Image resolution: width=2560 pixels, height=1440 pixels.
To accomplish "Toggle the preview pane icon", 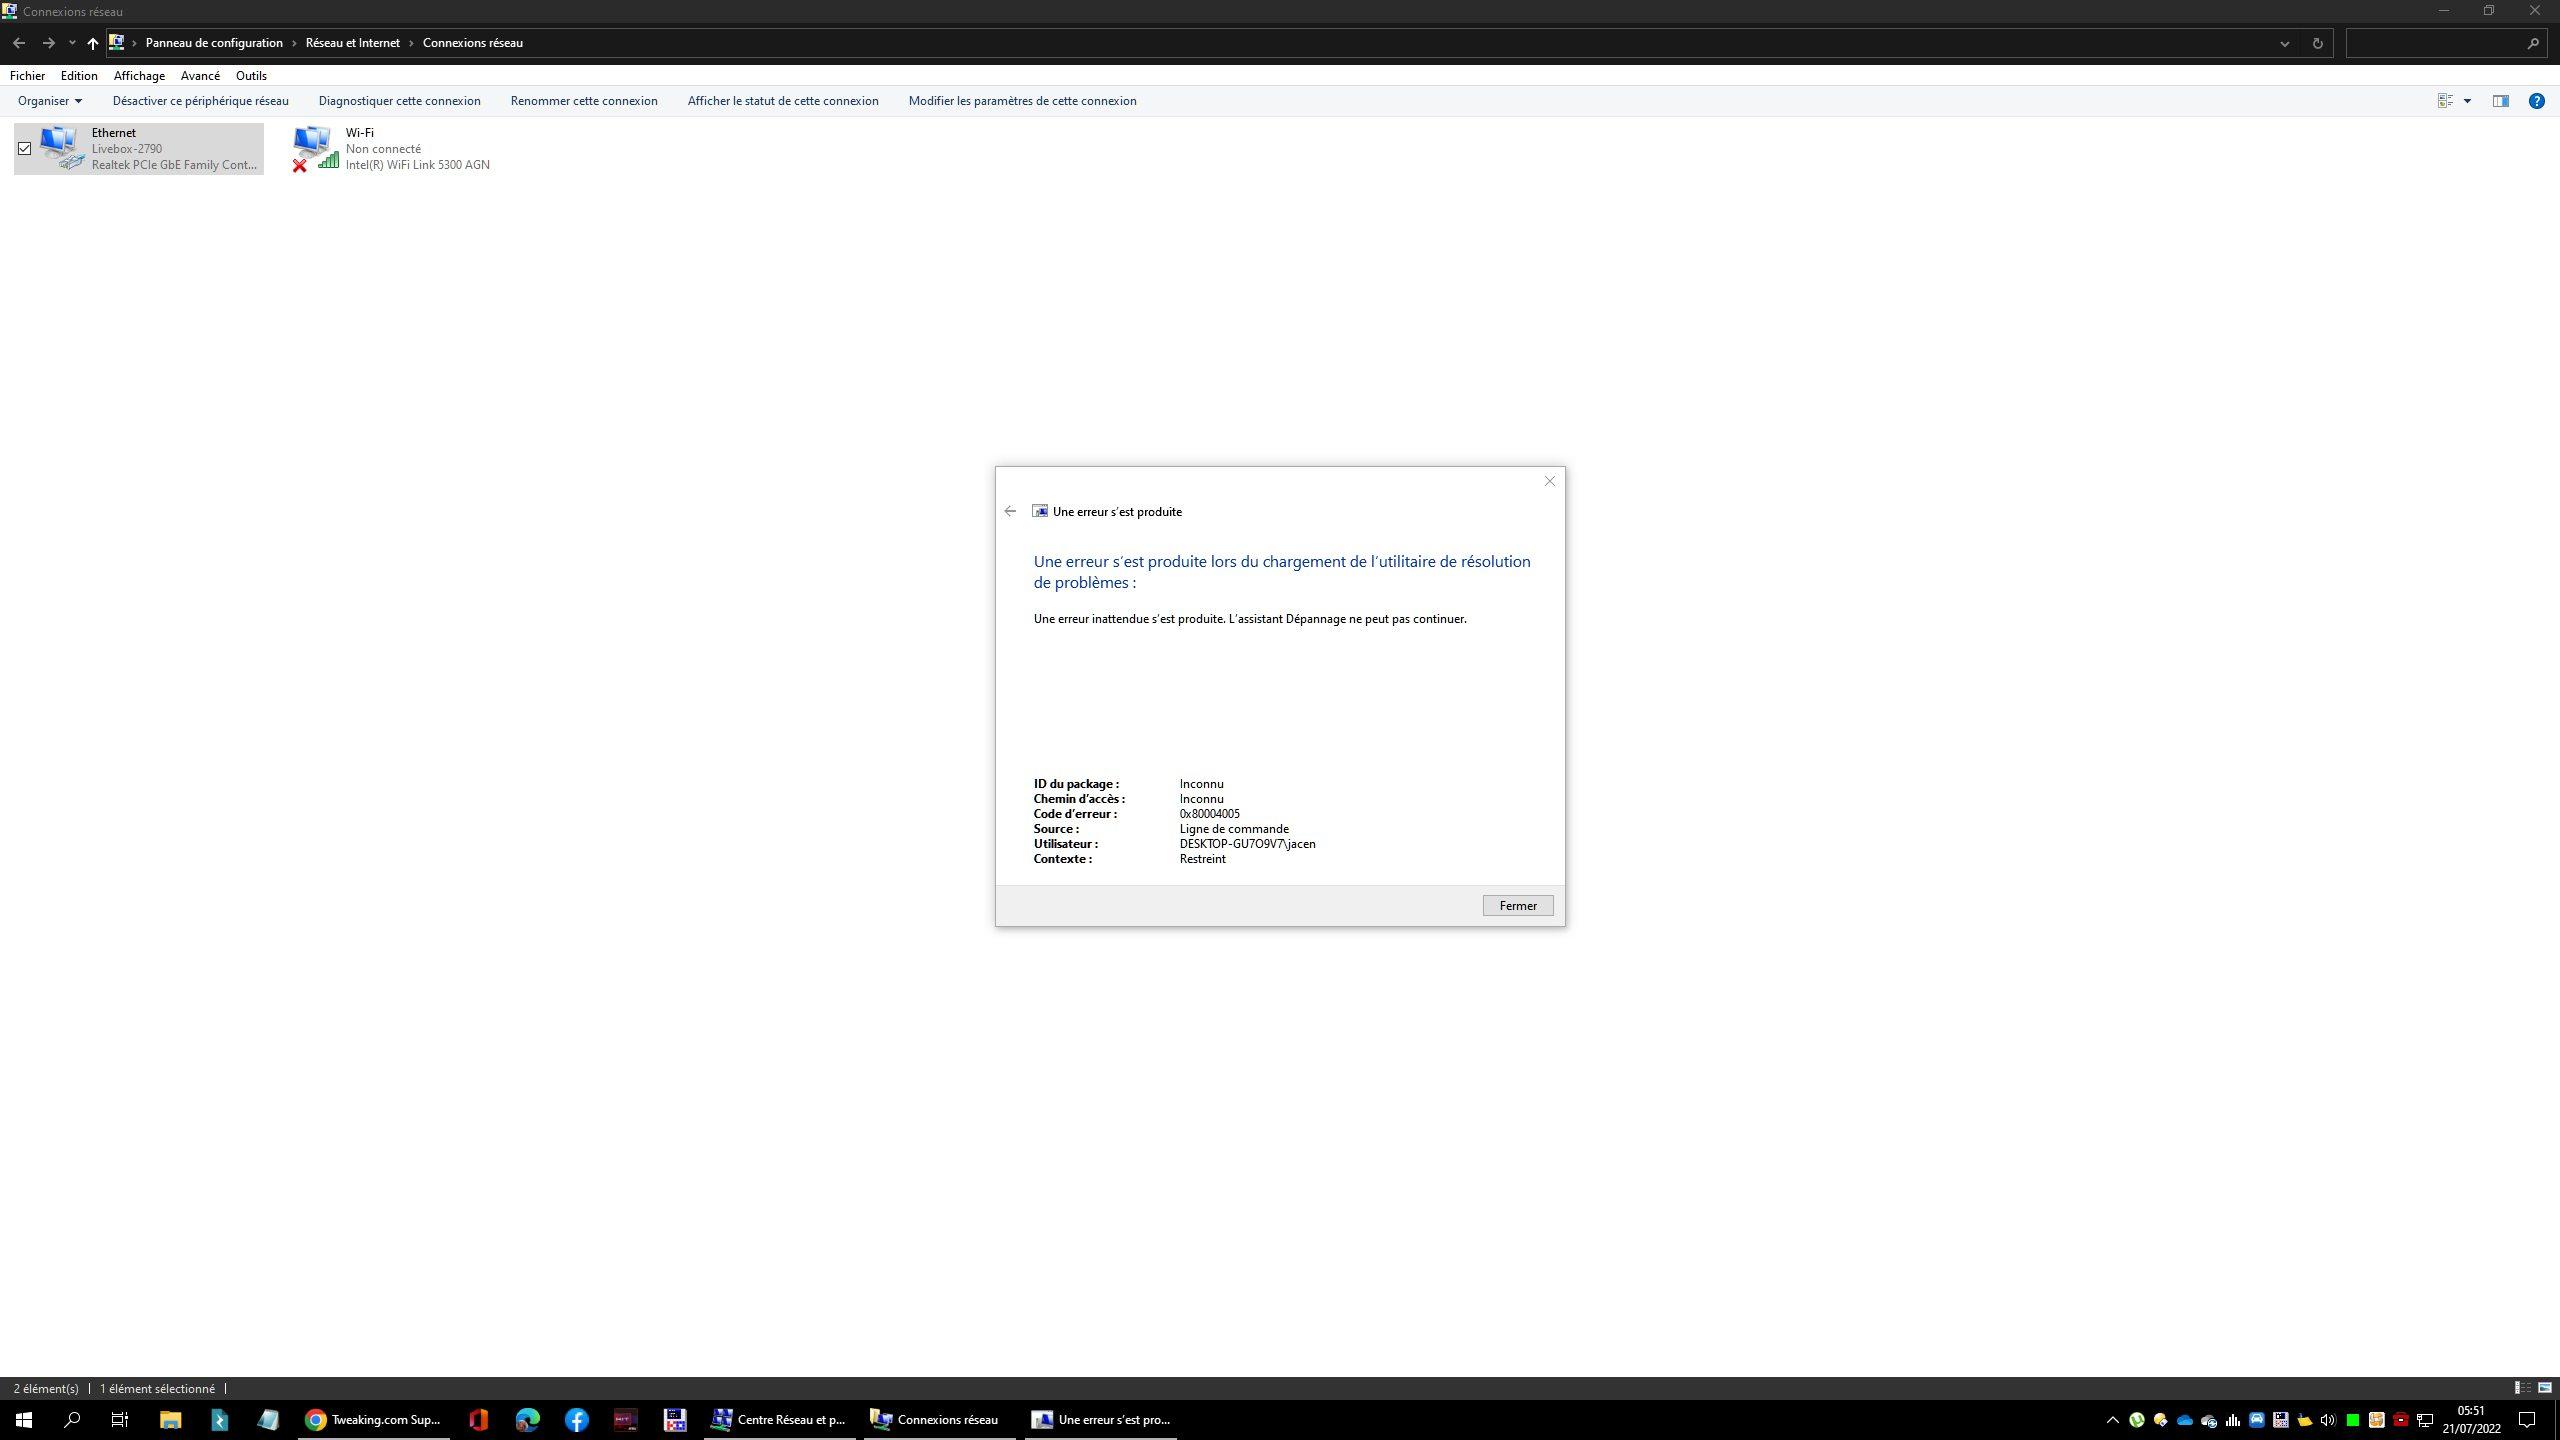I will coord(2500,101).
